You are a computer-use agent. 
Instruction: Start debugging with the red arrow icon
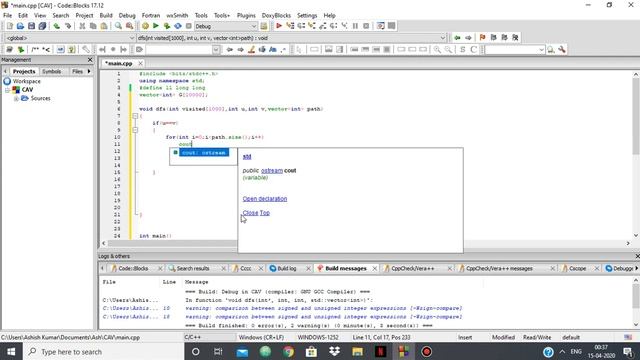coord(279,26)
